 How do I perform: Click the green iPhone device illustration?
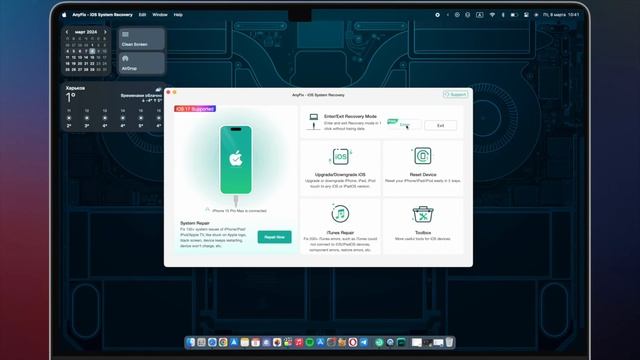click(x=236, y=160)
